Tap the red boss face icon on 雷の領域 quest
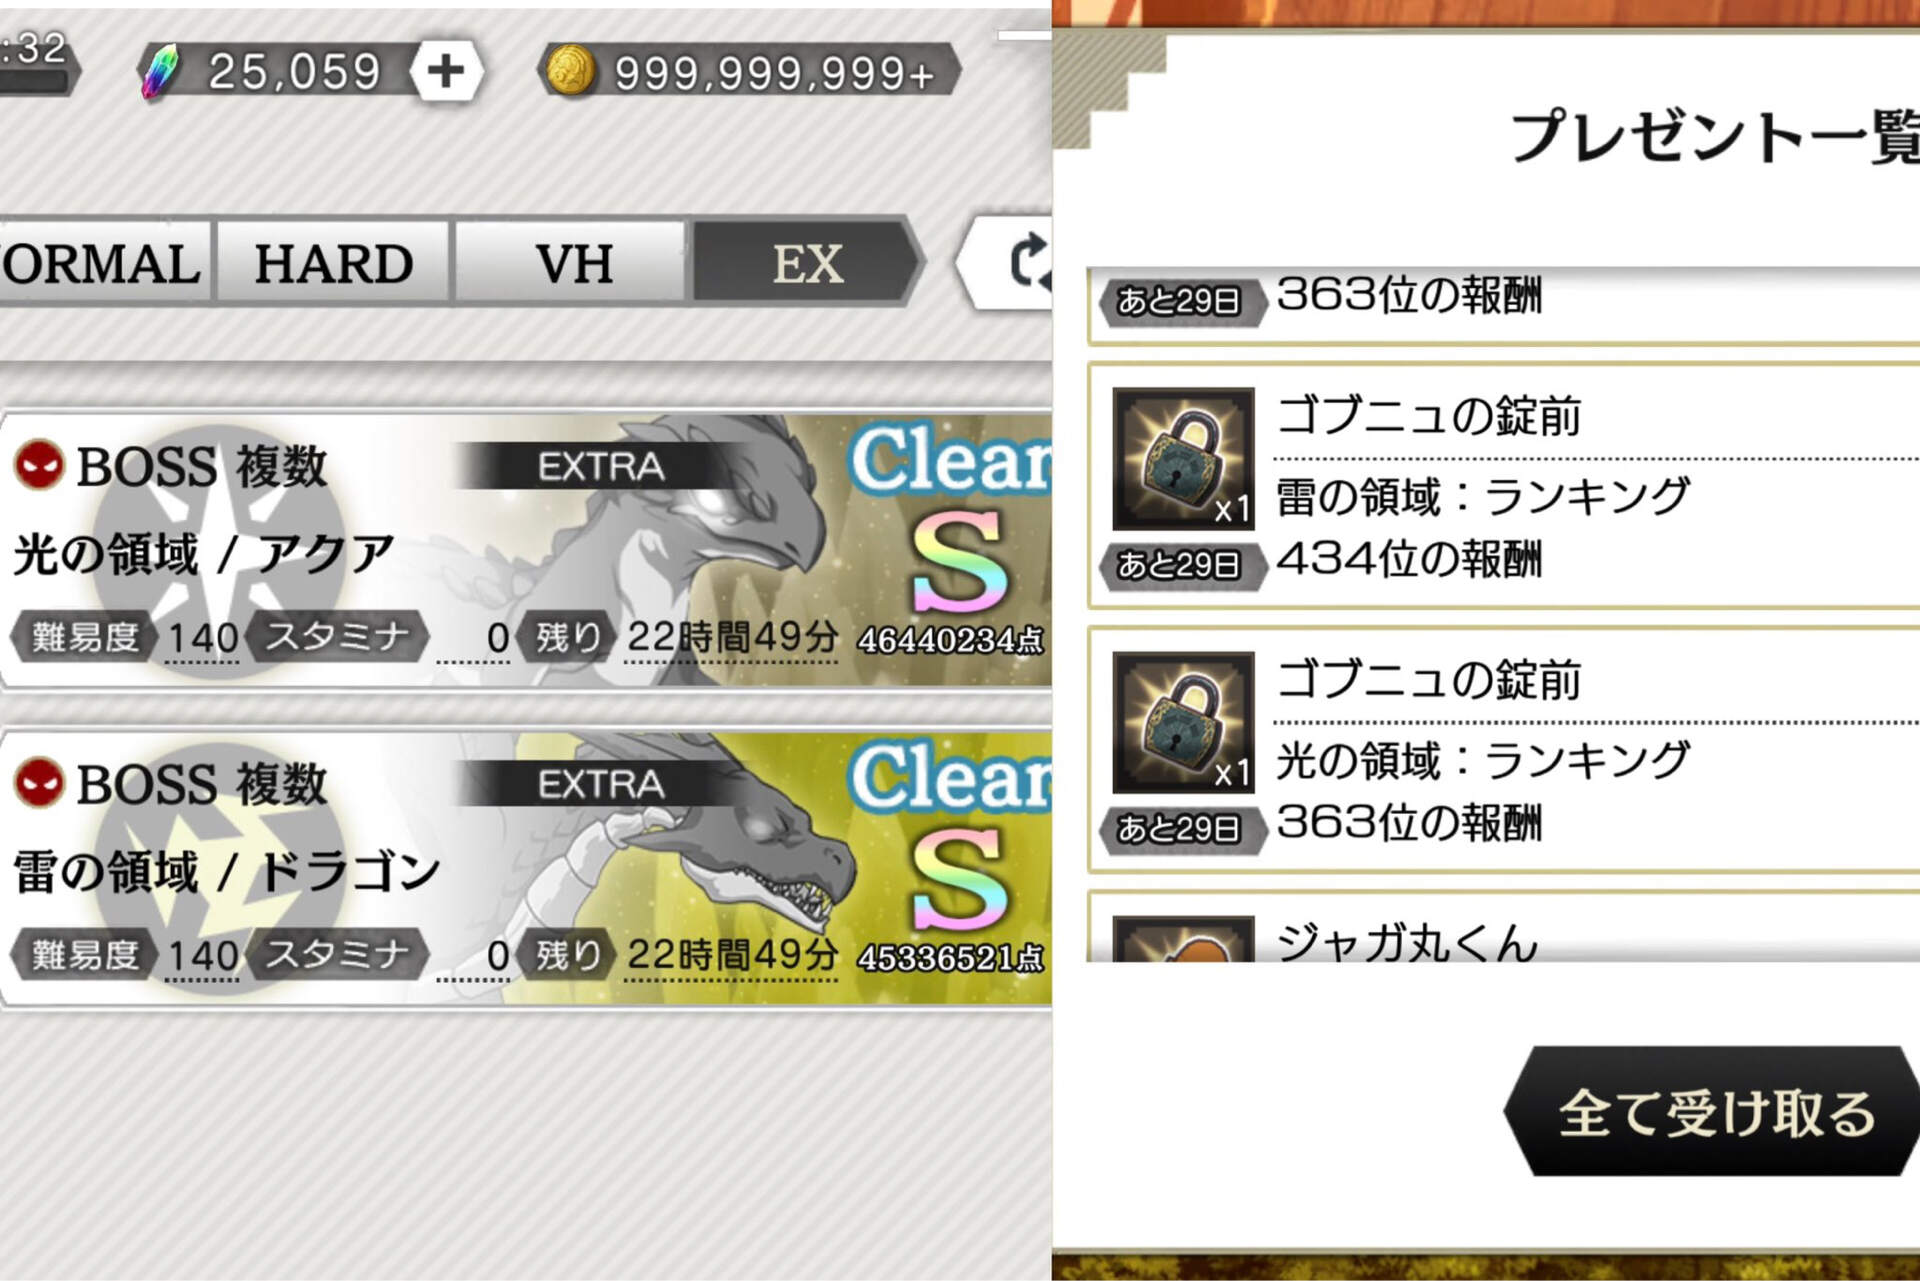This screenshot has height=1281, width=1920. pyautogui.click(x=40, y=783)
